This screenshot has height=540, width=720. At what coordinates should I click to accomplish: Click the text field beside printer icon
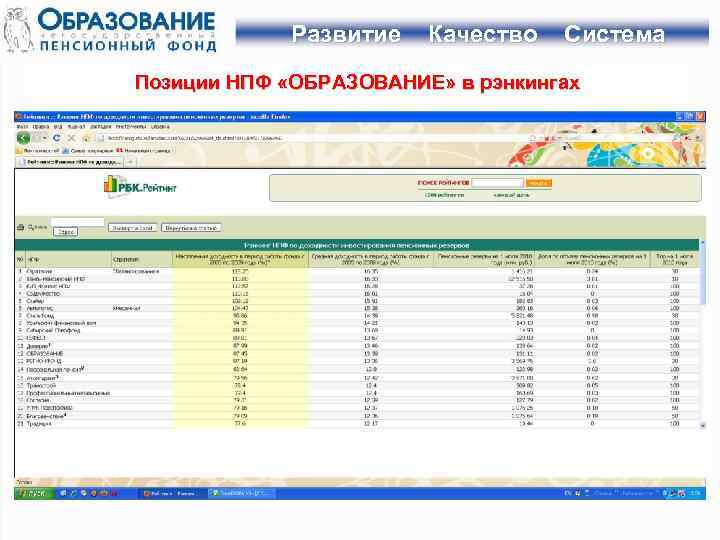pos(77,222)
